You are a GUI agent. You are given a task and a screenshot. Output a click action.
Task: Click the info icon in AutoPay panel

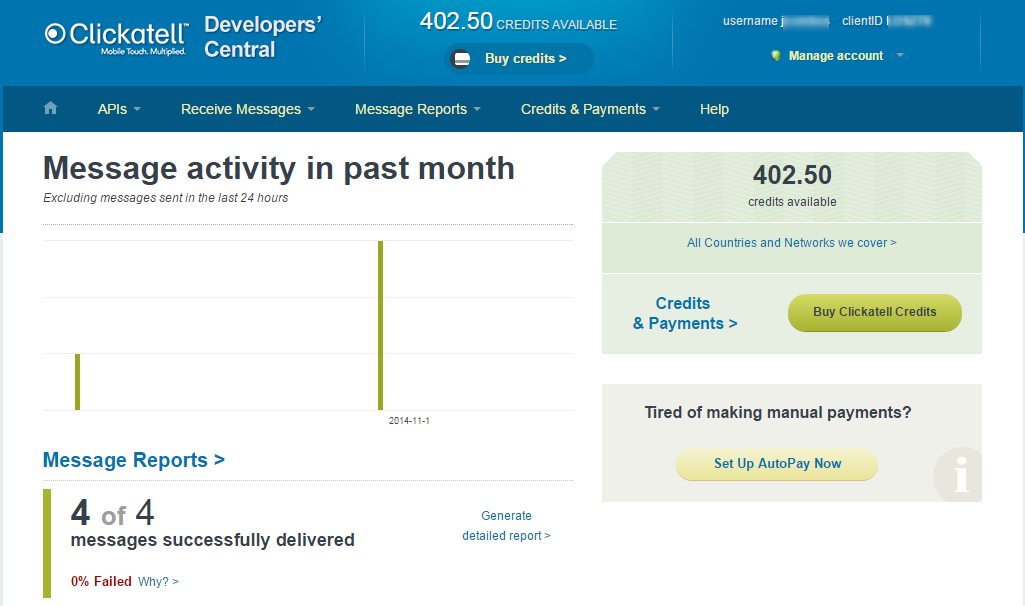pos(960,476)
